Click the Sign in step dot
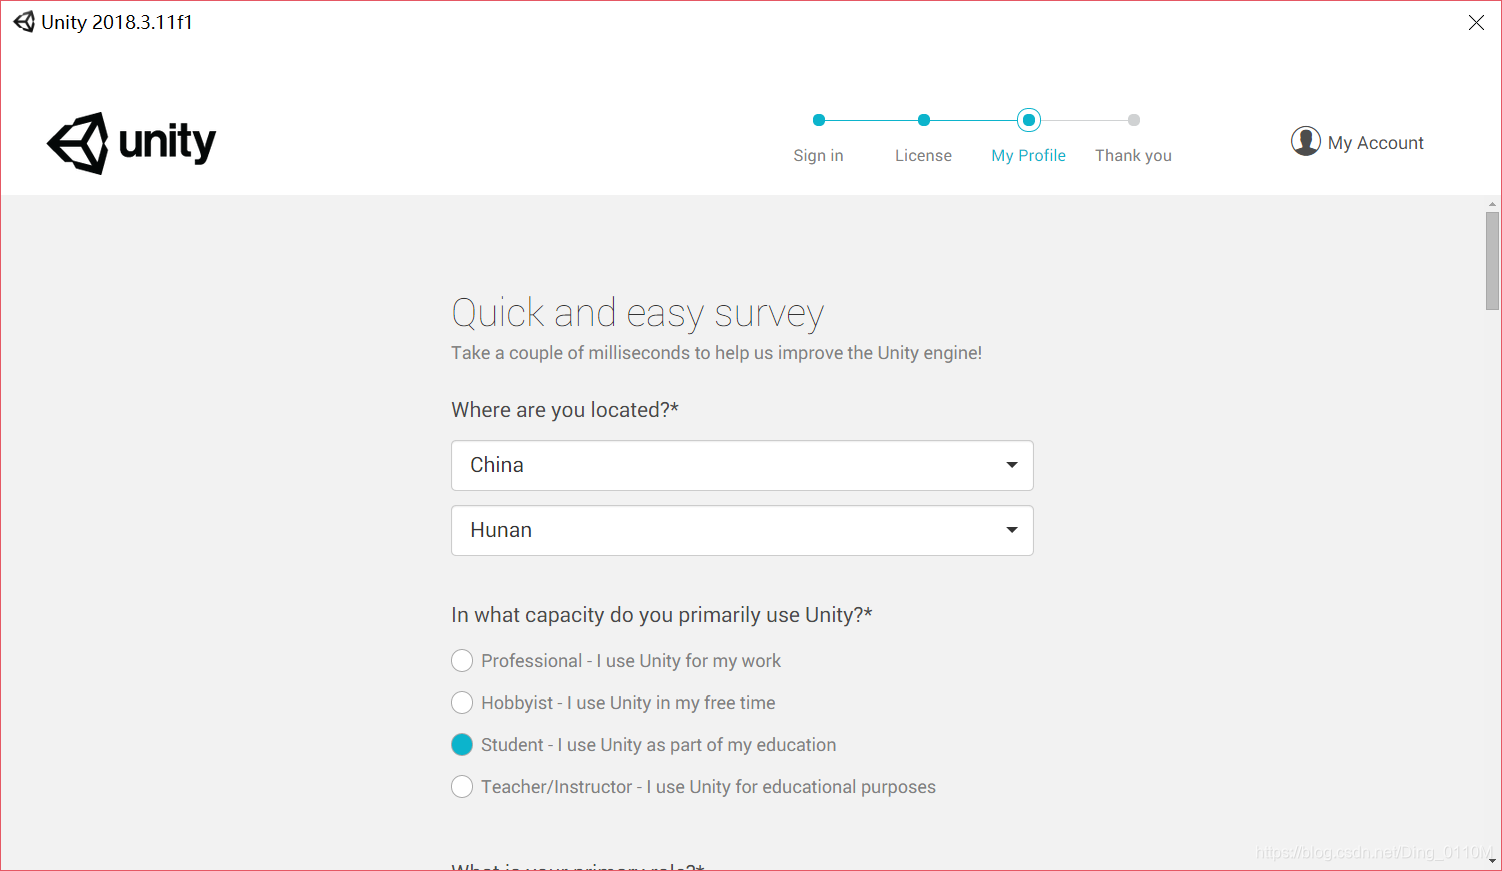 [x=819, y=120]
